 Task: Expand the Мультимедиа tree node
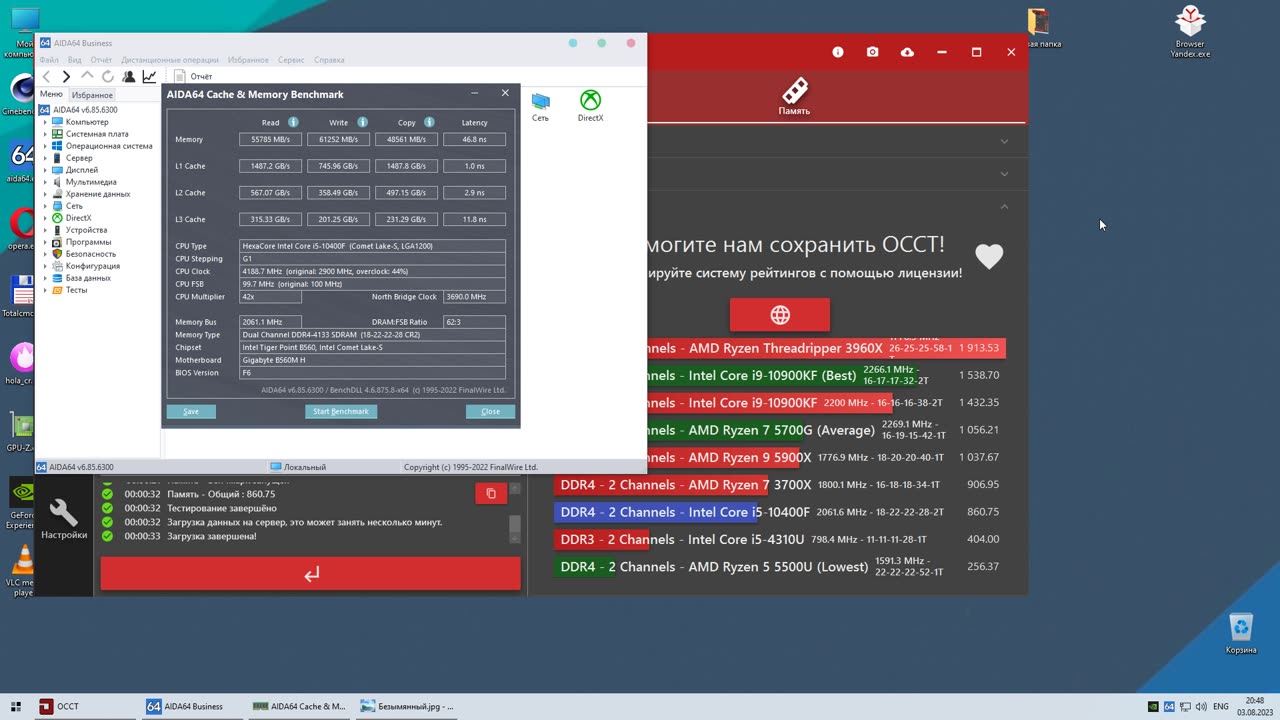point(45,182)
